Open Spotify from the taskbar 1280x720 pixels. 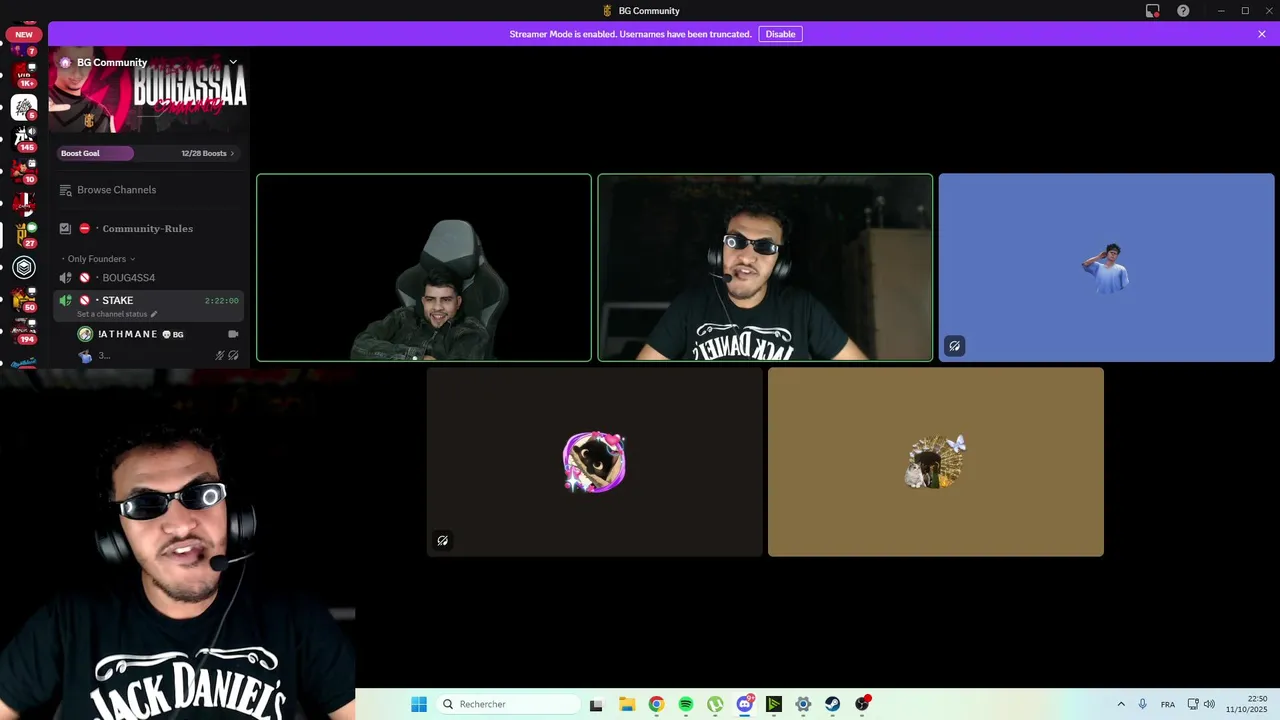pyautogui.click(x=686, y=704)
